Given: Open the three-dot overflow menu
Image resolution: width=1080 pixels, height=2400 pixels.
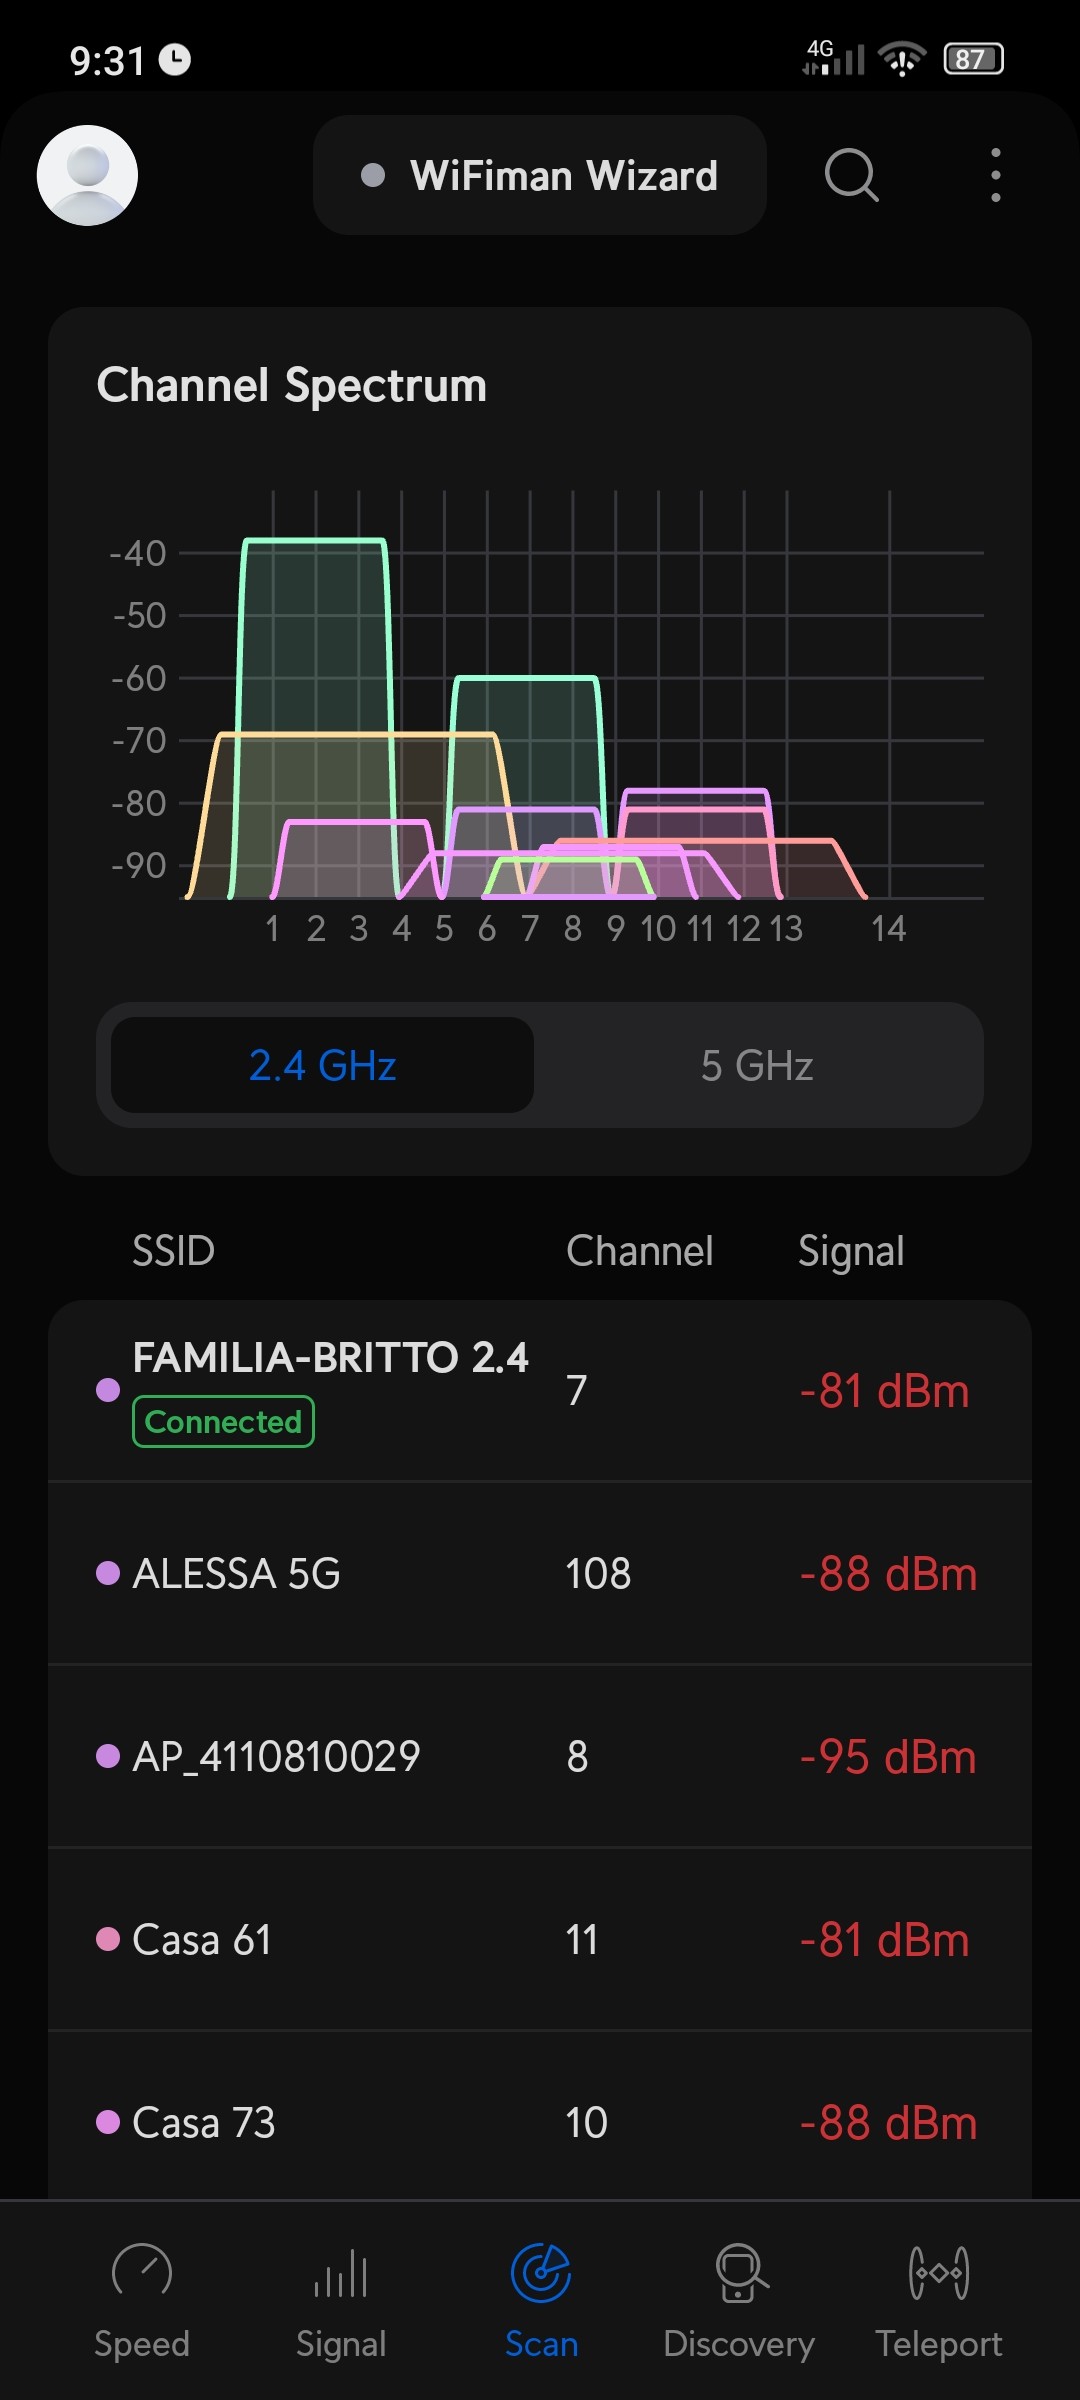Looking at the screenshot, I should [995, 175].
